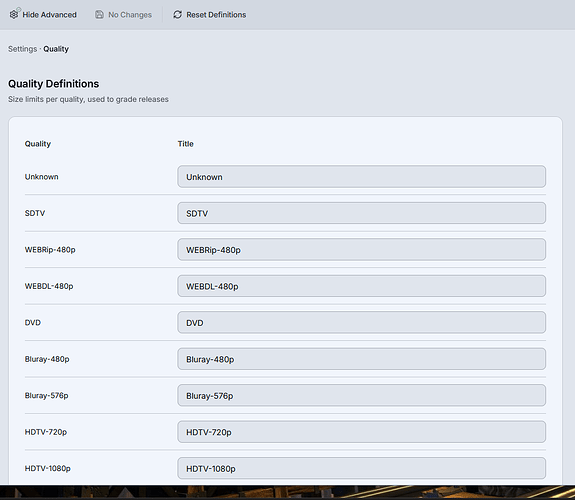575x500 pixels.
Task: Select the DVD quality row label
Action: (x=33, y=322)
